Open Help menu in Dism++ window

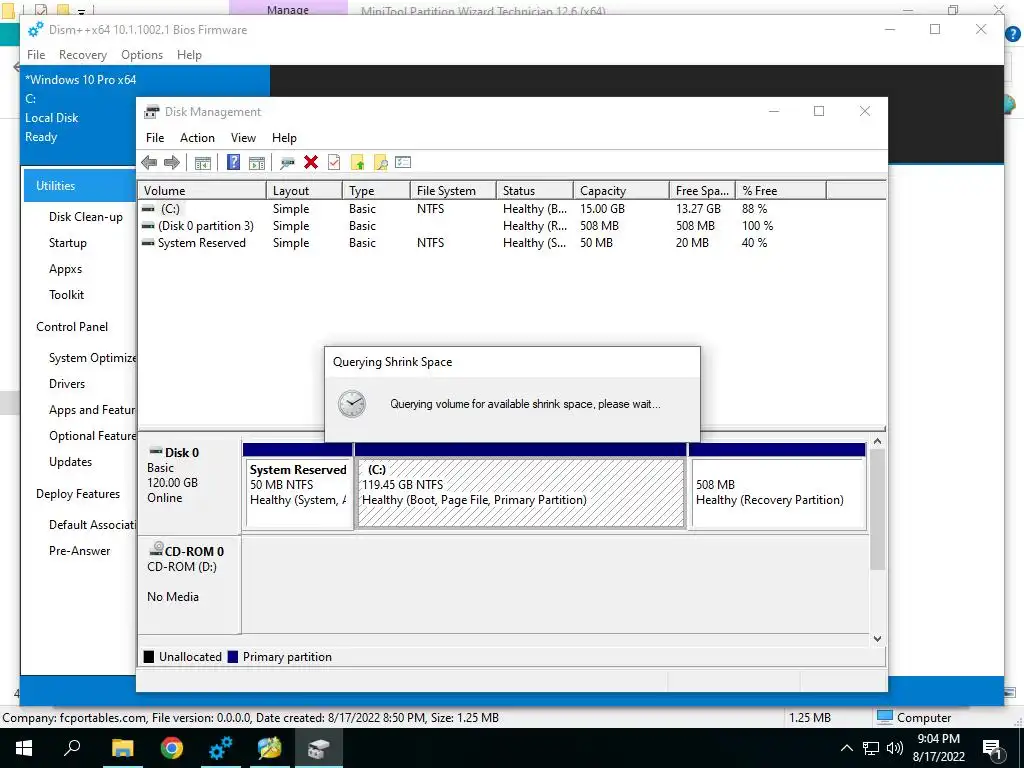pos(189,55)
